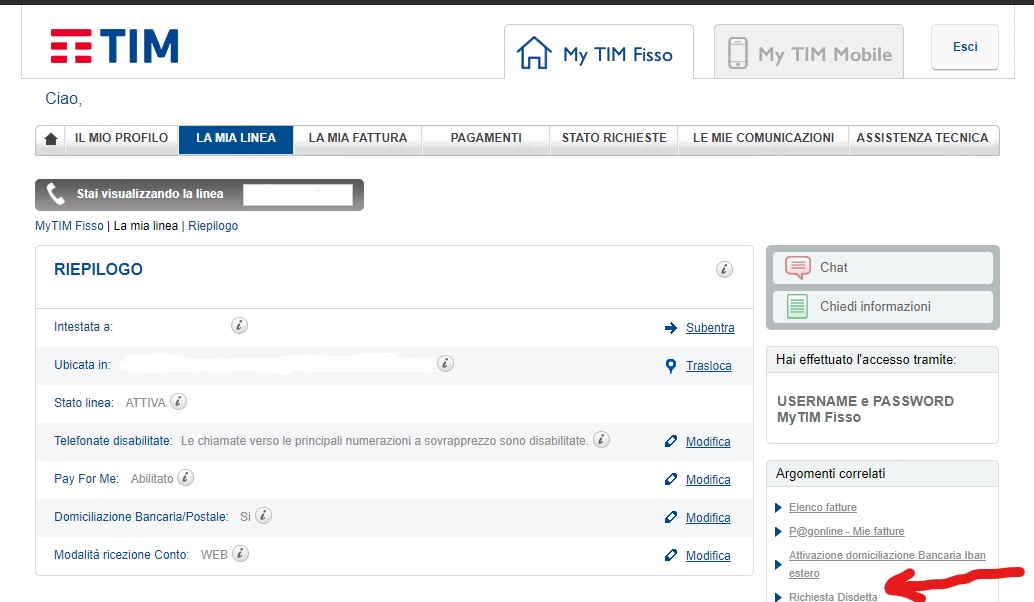This screenshot has width=1034, height=602.
Task: Click info icon beside Domiciliazione Bancaria/Postale
Action: (x=263, y=515)
